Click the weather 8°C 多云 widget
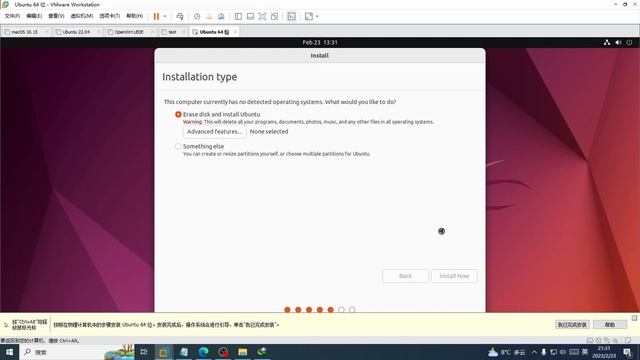This screenshot has height=360, width=640. 507,352
